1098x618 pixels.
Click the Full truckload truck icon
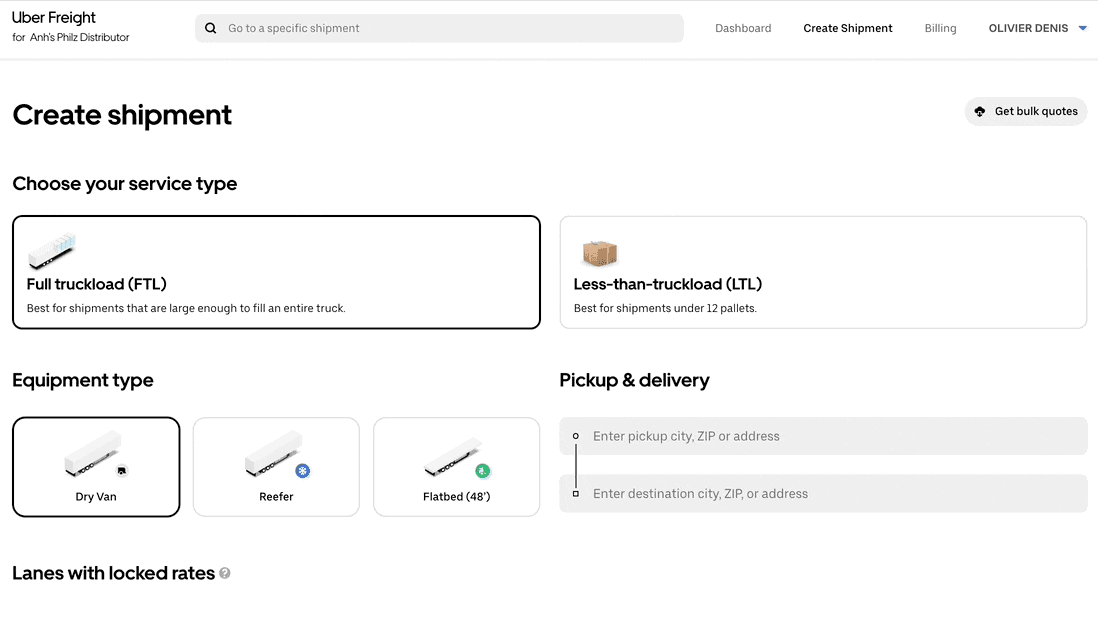(52, 251)
